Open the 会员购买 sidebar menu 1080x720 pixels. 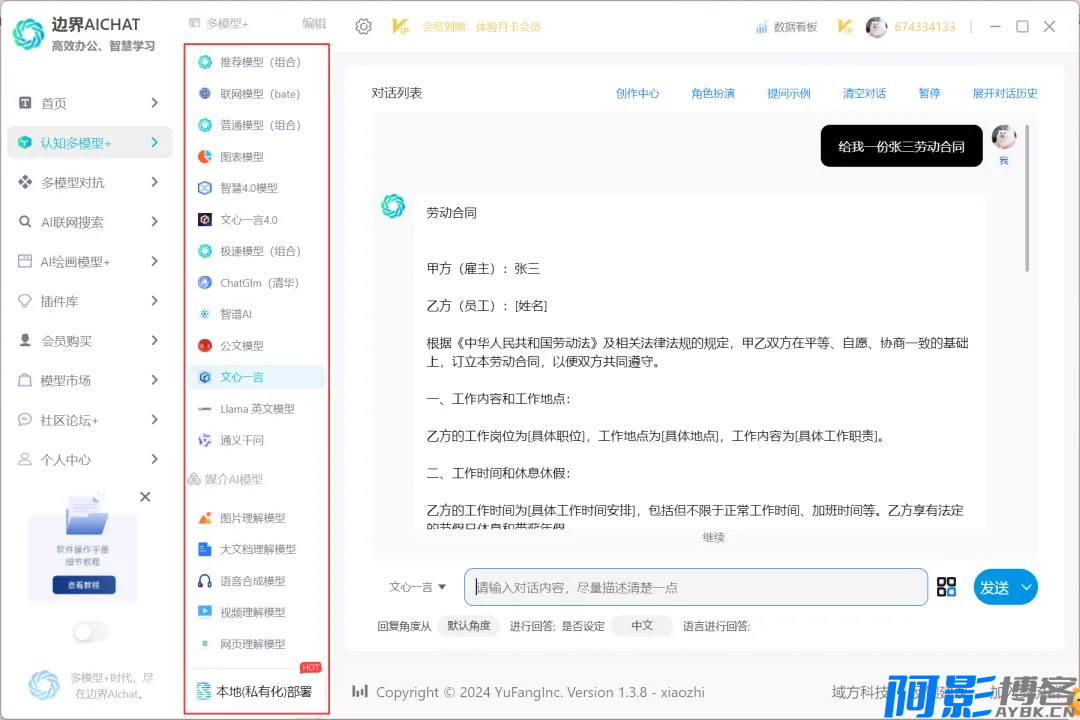click(x=90, y=341)
